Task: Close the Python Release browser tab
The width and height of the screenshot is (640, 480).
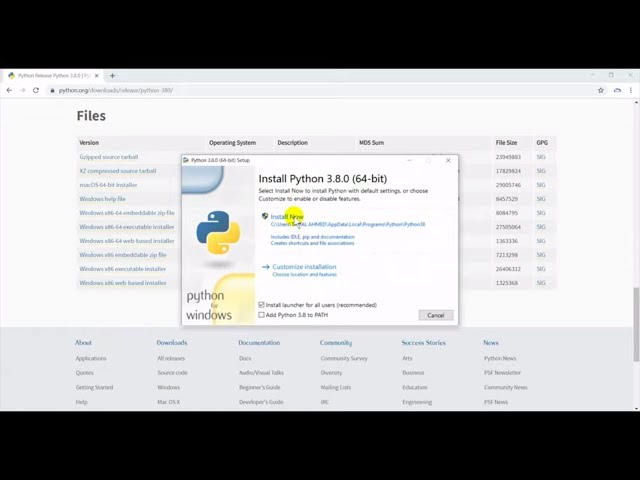Action: [97, 76]
